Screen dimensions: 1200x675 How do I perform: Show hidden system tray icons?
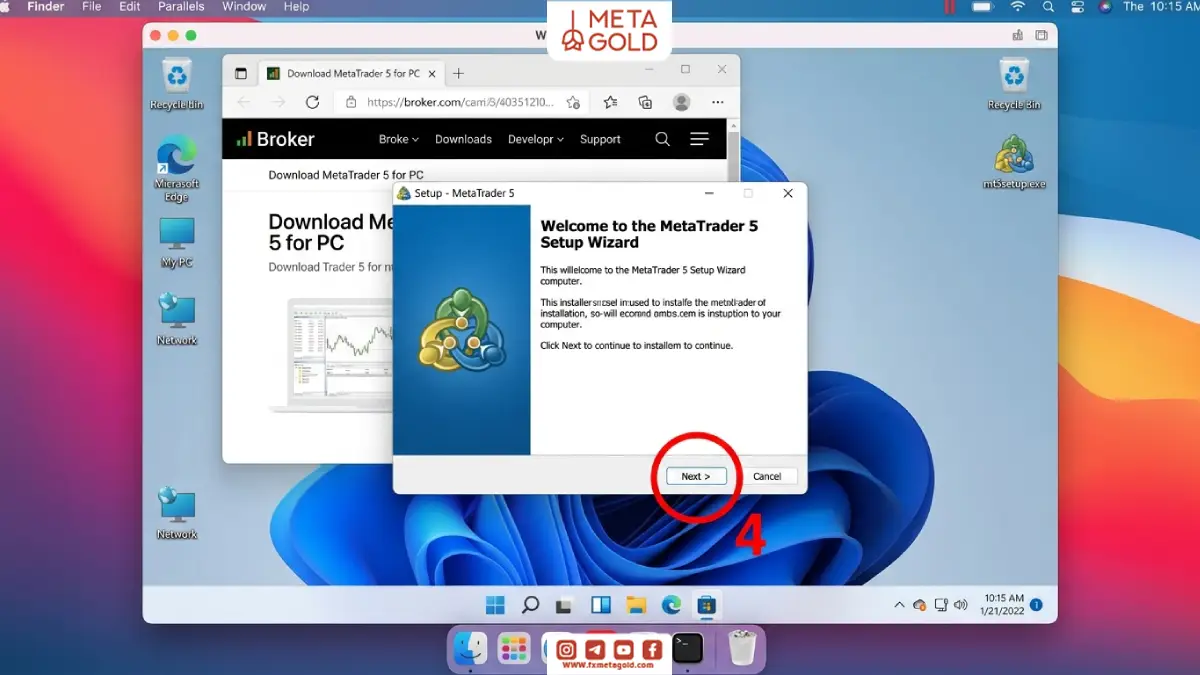click(897, 605)
